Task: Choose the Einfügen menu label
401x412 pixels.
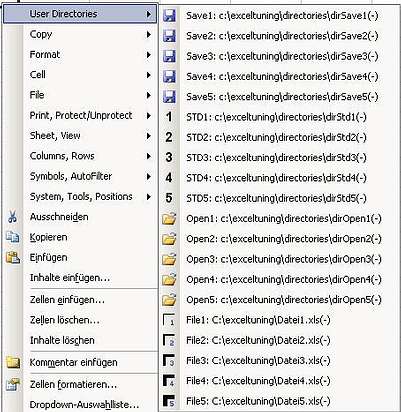Action: (48, 258)
